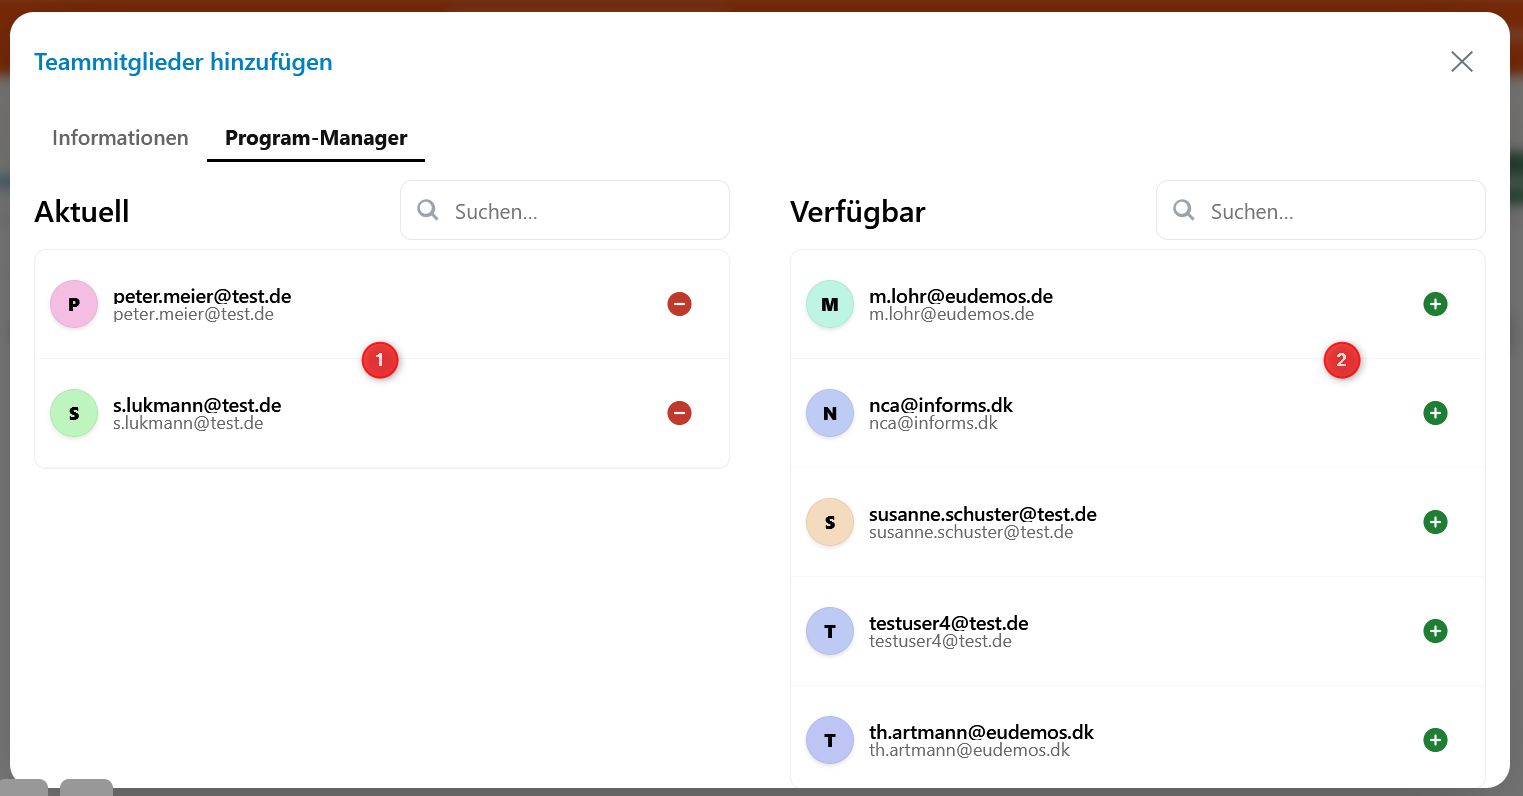Screen dimensions: 1523x796
Task: Click the blue N avatar of nca@informs.dk
Action: pyautogui.click(x=830, y=412)
